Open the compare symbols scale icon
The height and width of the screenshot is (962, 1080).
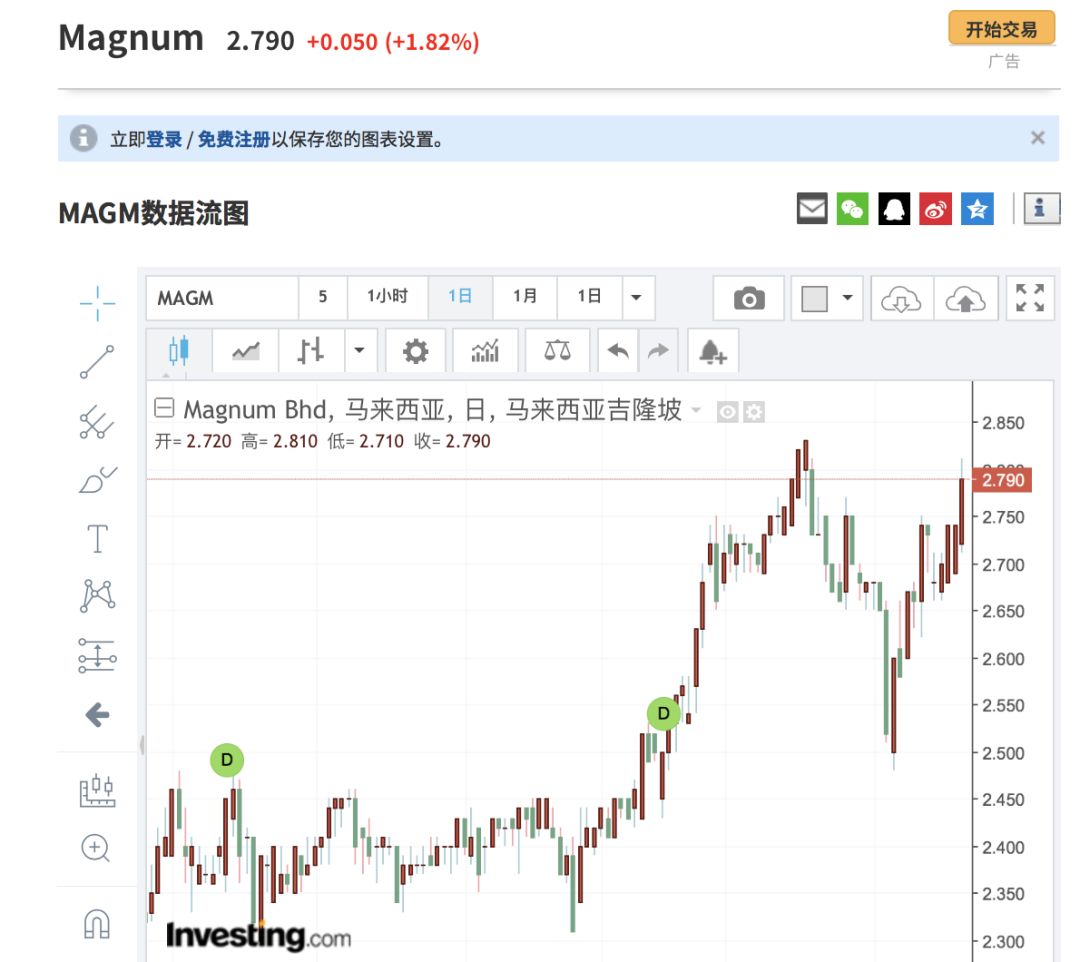pyautogui.click(x=557, y=351)
